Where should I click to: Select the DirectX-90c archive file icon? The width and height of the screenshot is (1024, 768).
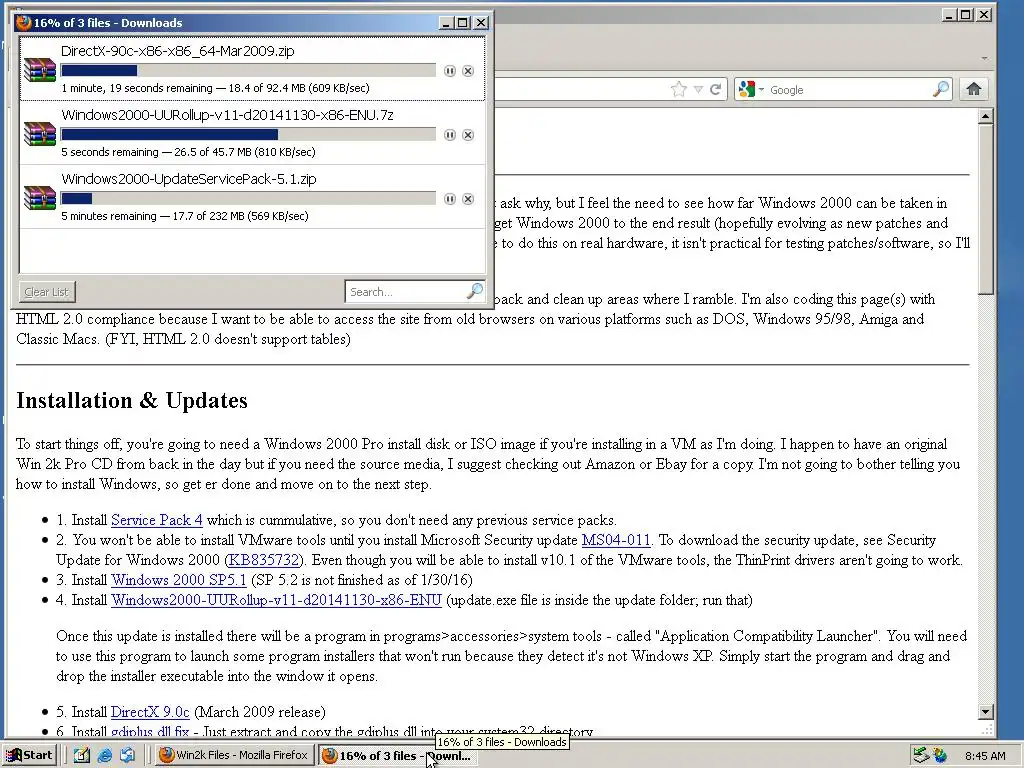point(40,69)
